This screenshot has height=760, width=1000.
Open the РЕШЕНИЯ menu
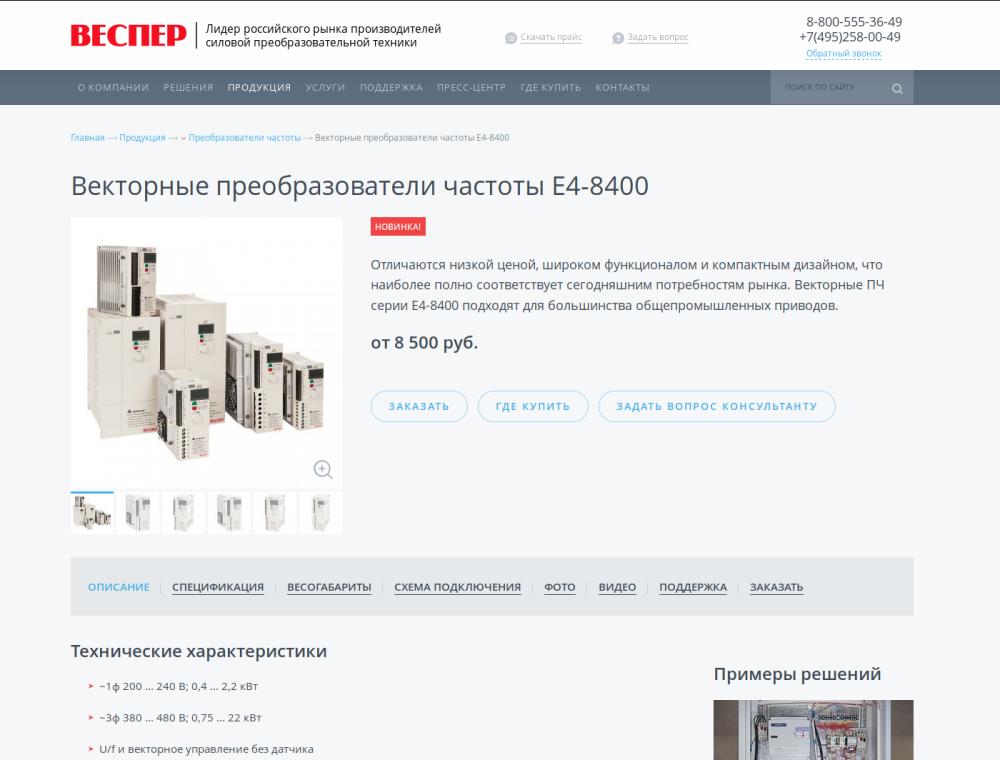point(188,87)
